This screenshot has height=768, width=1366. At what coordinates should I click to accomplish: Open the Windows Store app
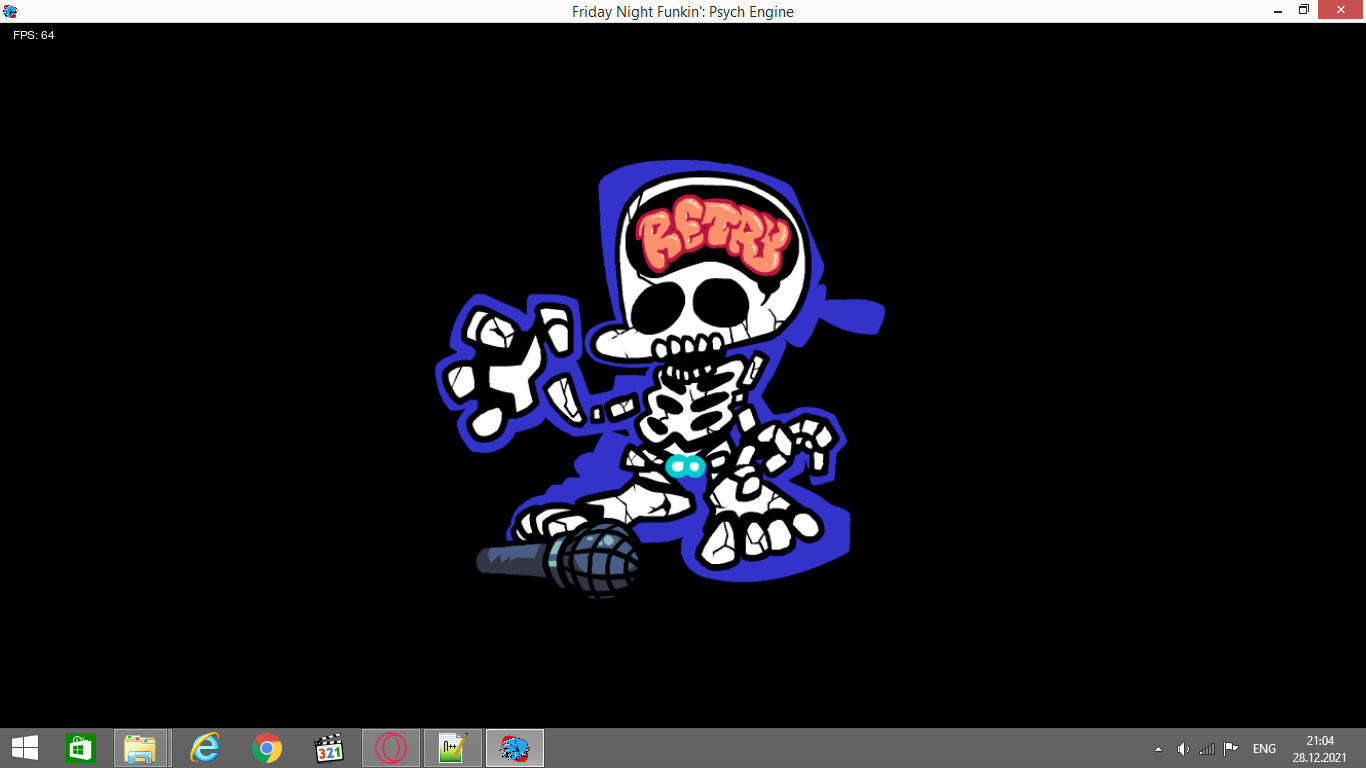79,748
